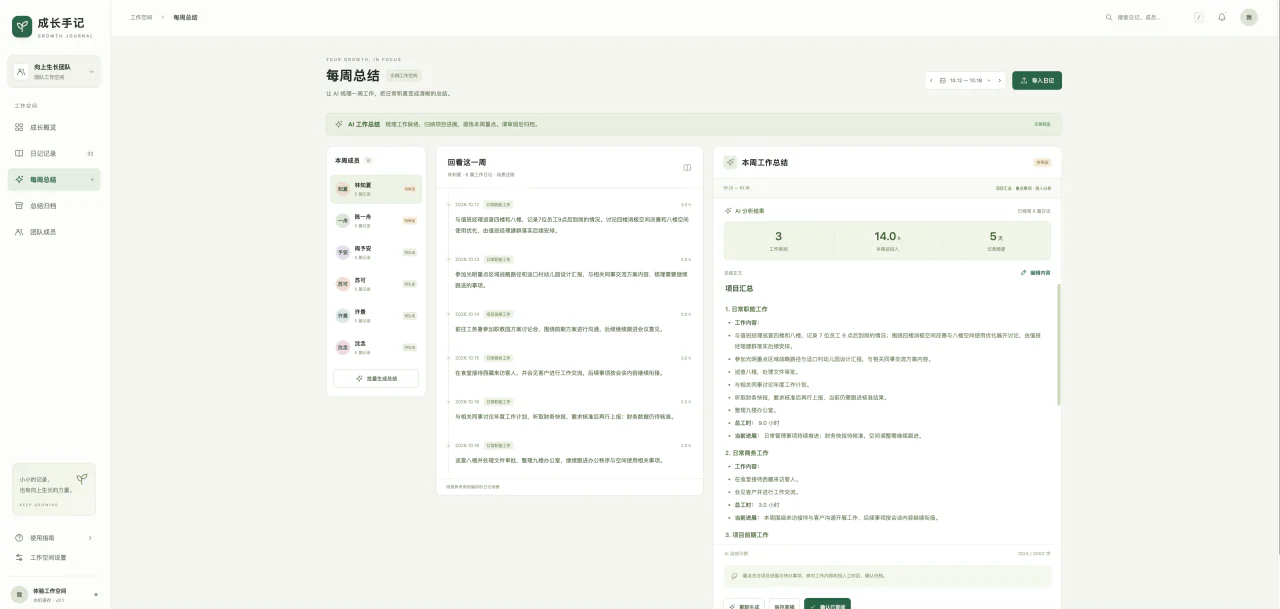The height and width of the screenshot is (609, 1280).
Task: Click the 成长手记 leaf logo icon
Action: 22,26
